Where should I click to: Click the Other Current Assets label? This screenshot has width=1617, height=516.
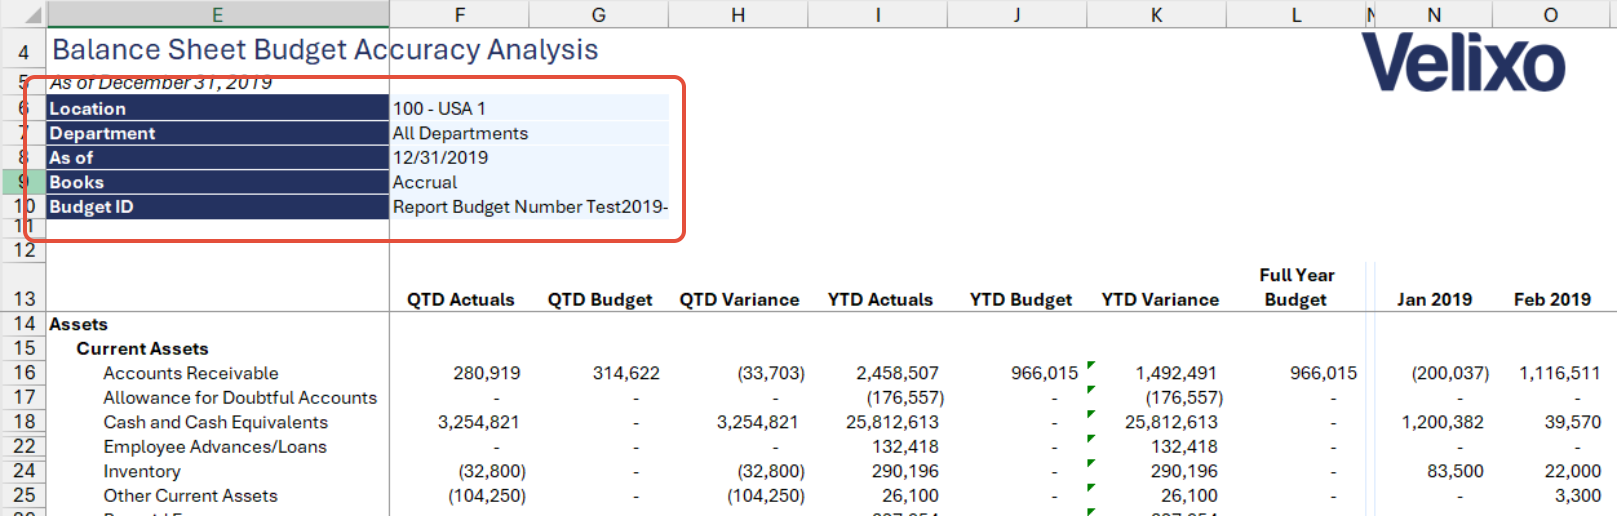(x=190, y=495)
